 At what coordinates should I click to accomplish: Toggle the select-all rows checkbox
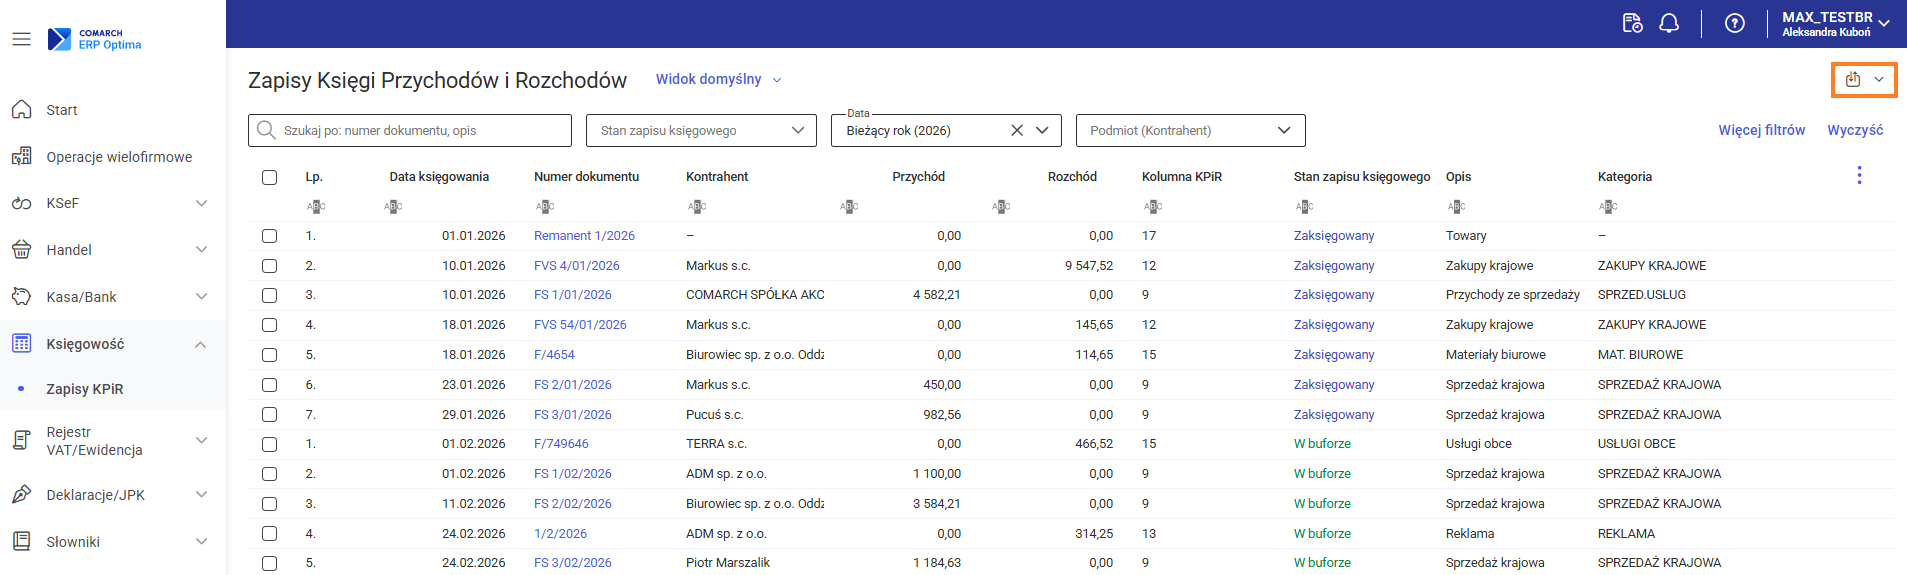tap(269, 177)
